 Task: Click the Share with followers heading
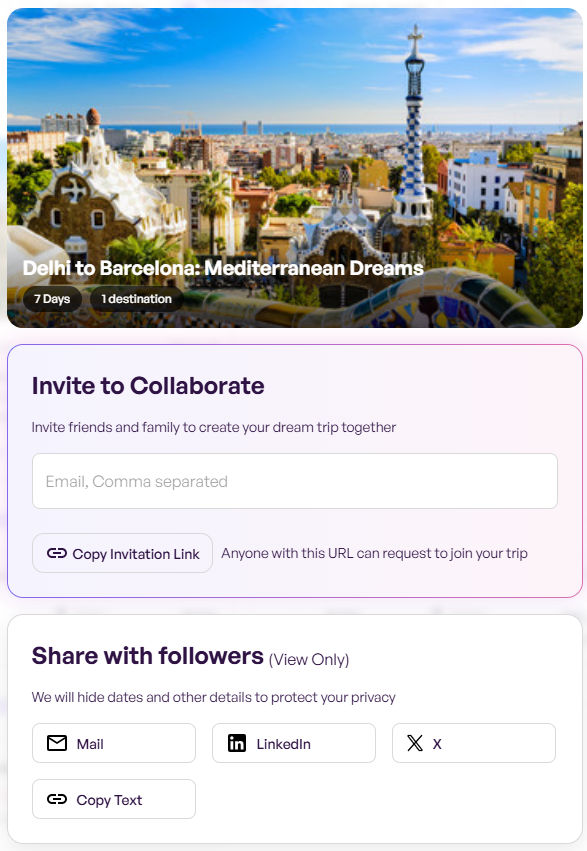click(148, 656)
